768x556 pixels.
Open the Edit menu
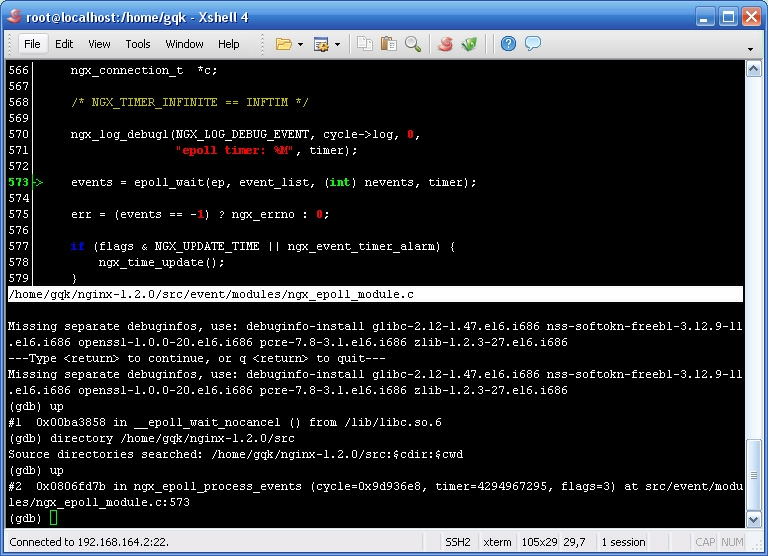[x=64, y=44]
